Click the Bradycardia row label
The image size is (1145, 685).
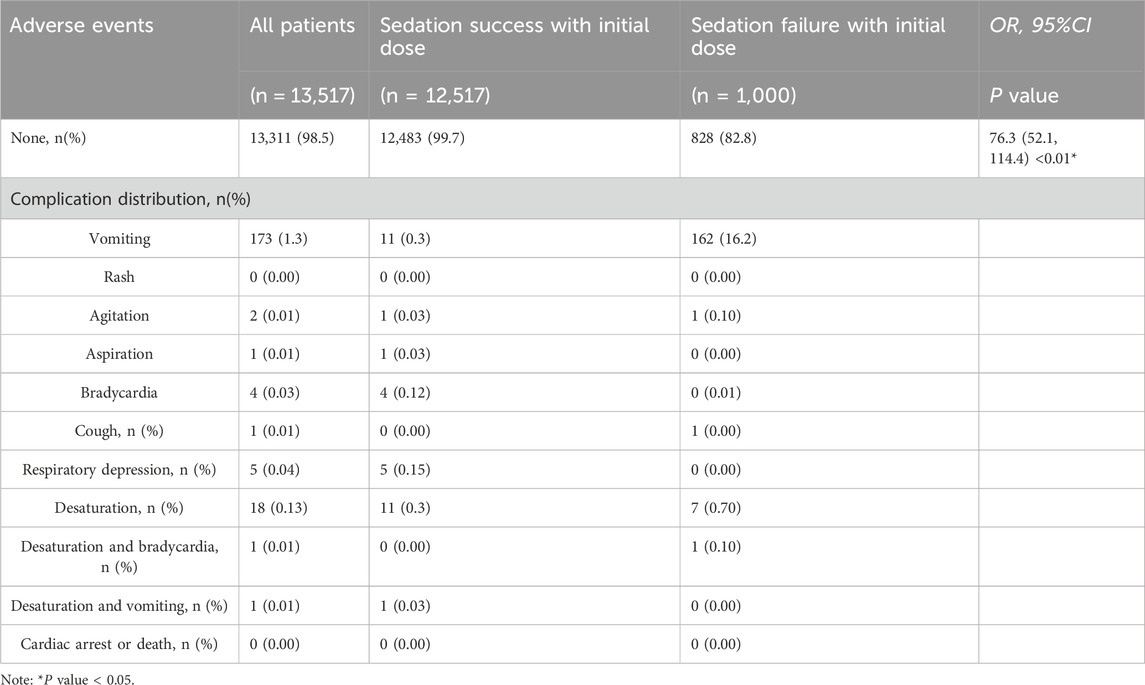[x=119, y=393]
